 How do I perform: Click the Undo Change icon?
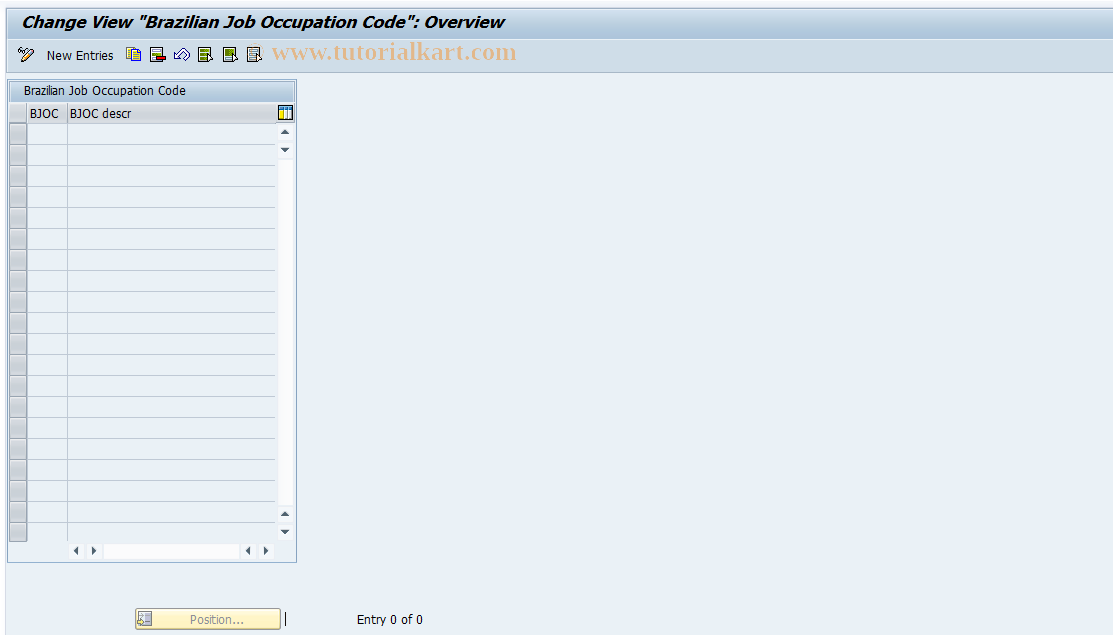coord(182,55)
